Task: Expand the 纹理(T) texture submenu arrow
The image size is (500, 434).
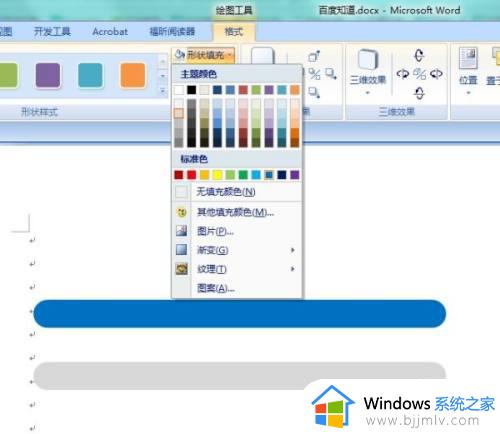Action: tap(292, 269)
